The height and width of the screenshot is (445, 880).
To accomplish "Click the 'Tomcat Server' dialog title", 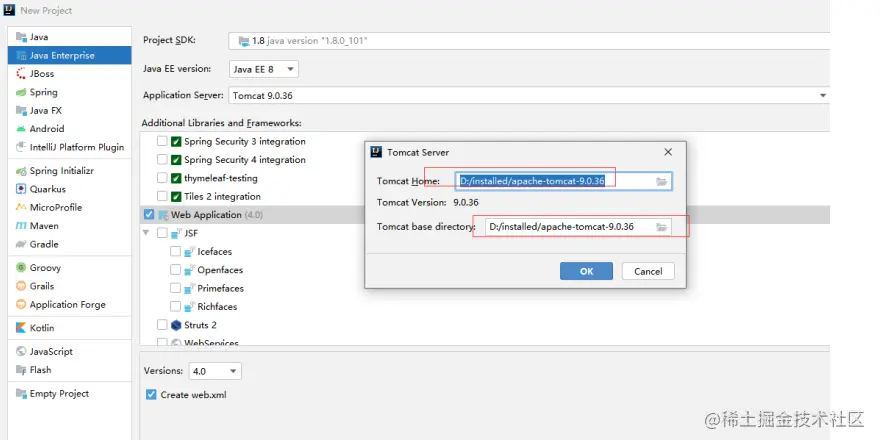I will [418, 153].
